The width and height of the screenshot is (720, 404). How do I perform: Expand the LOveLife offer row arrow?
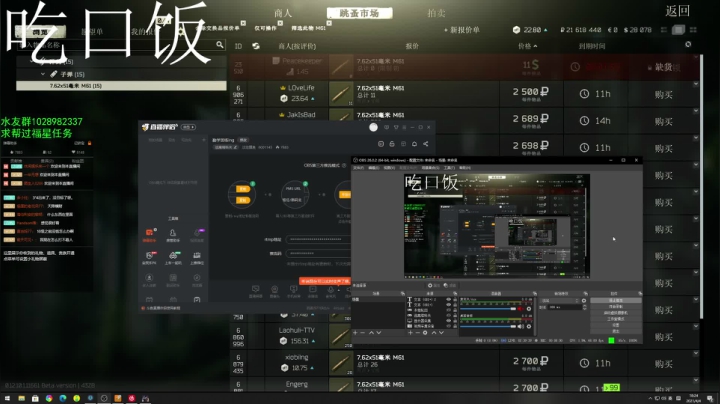pos(696,84)
